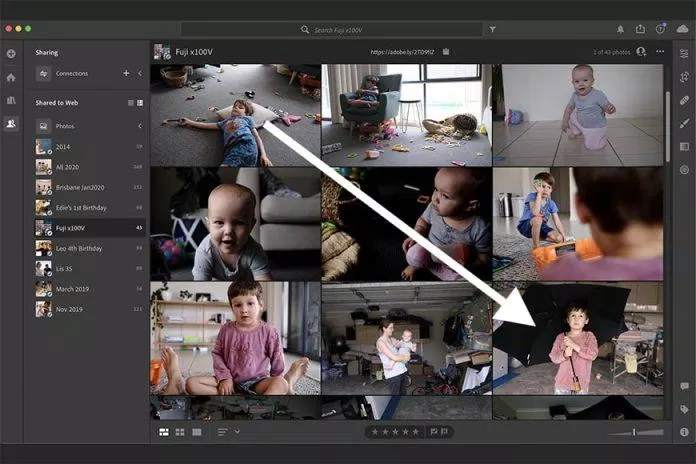Flag photo as Picked
696x464 pixels.
coord(434,432)
